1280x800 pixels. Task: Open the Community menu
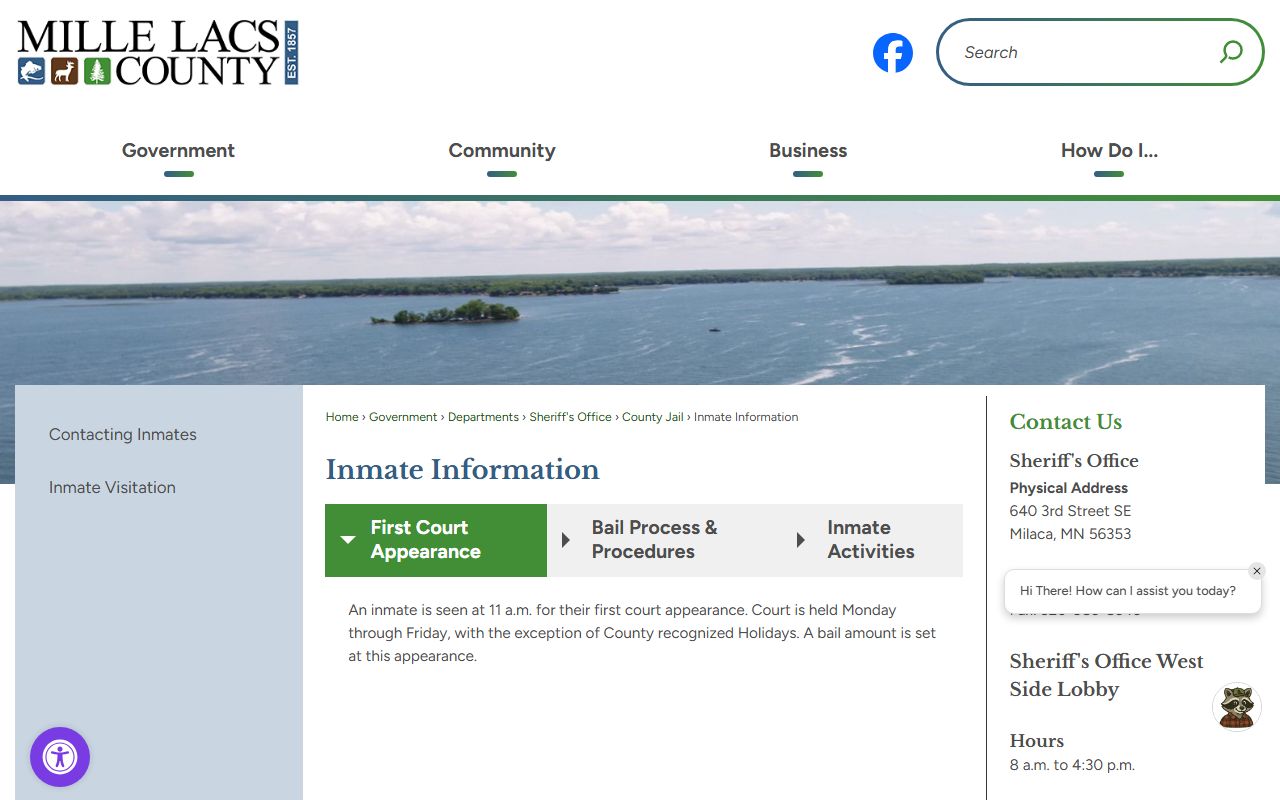(x=501, y=151)
